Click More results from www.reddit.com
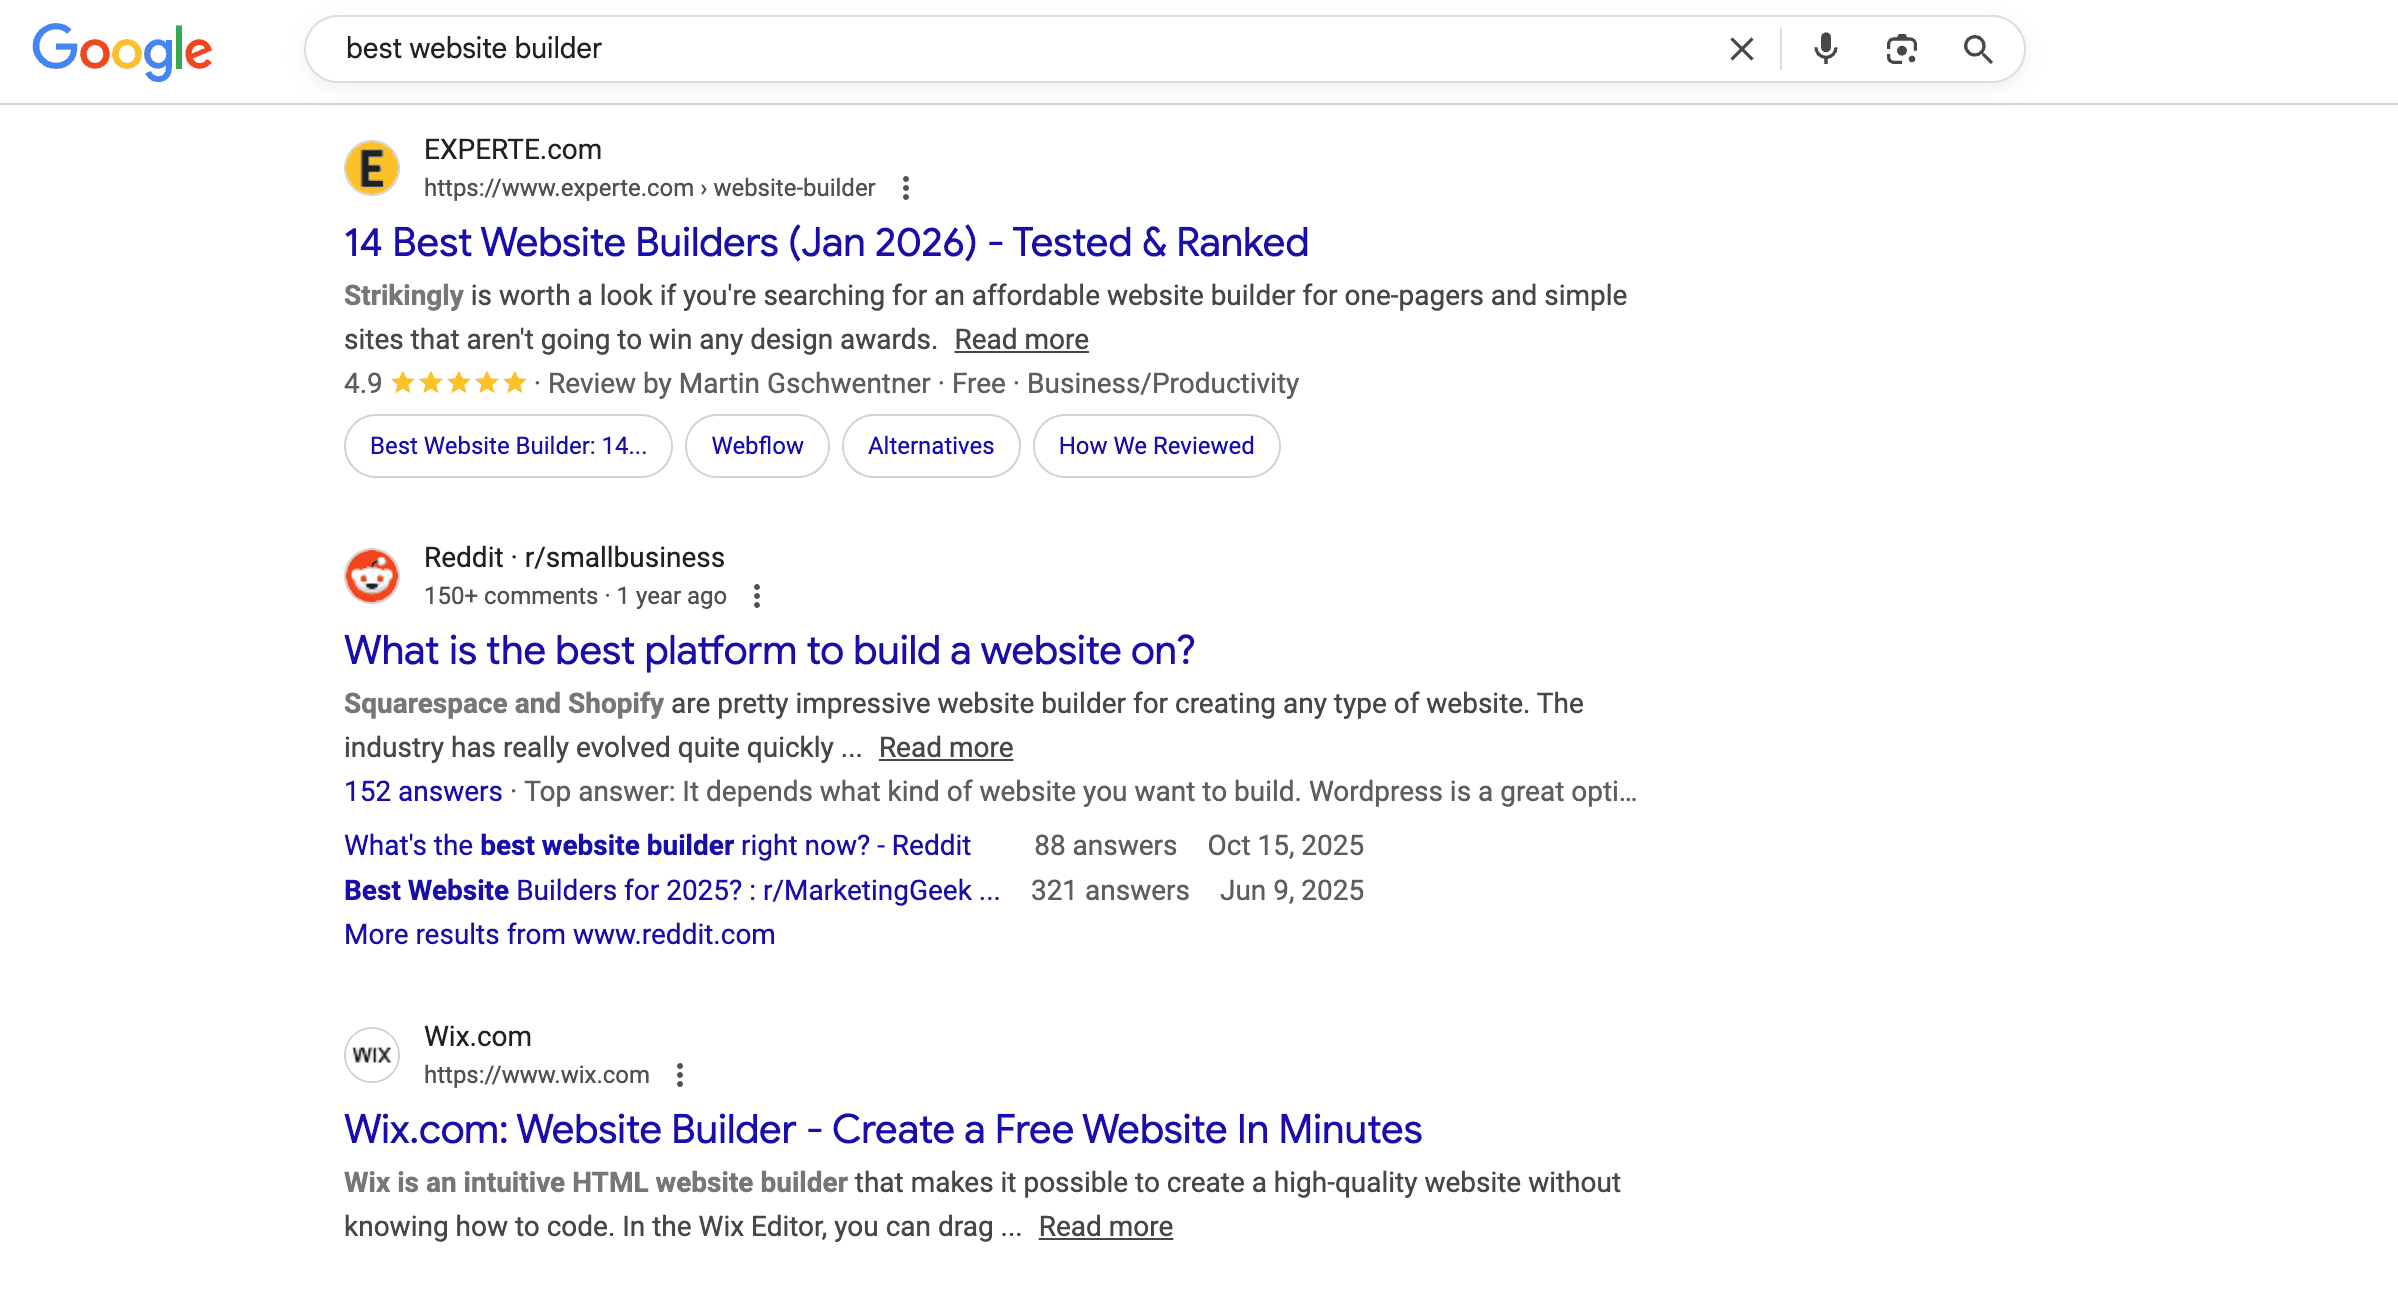The width and height of the screenshot is (2398, 1292). coord(558,933)
